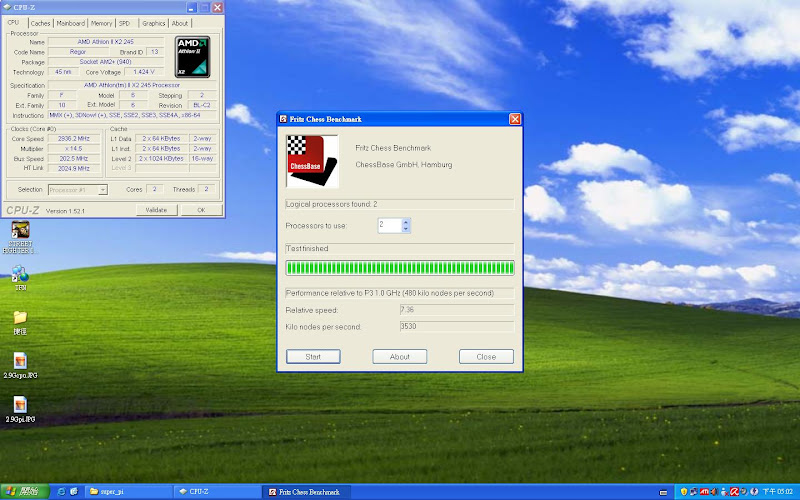Screen dimensions: 800x500
Task: Increase processors to use with the up arrow
Action: coord(406,222)
